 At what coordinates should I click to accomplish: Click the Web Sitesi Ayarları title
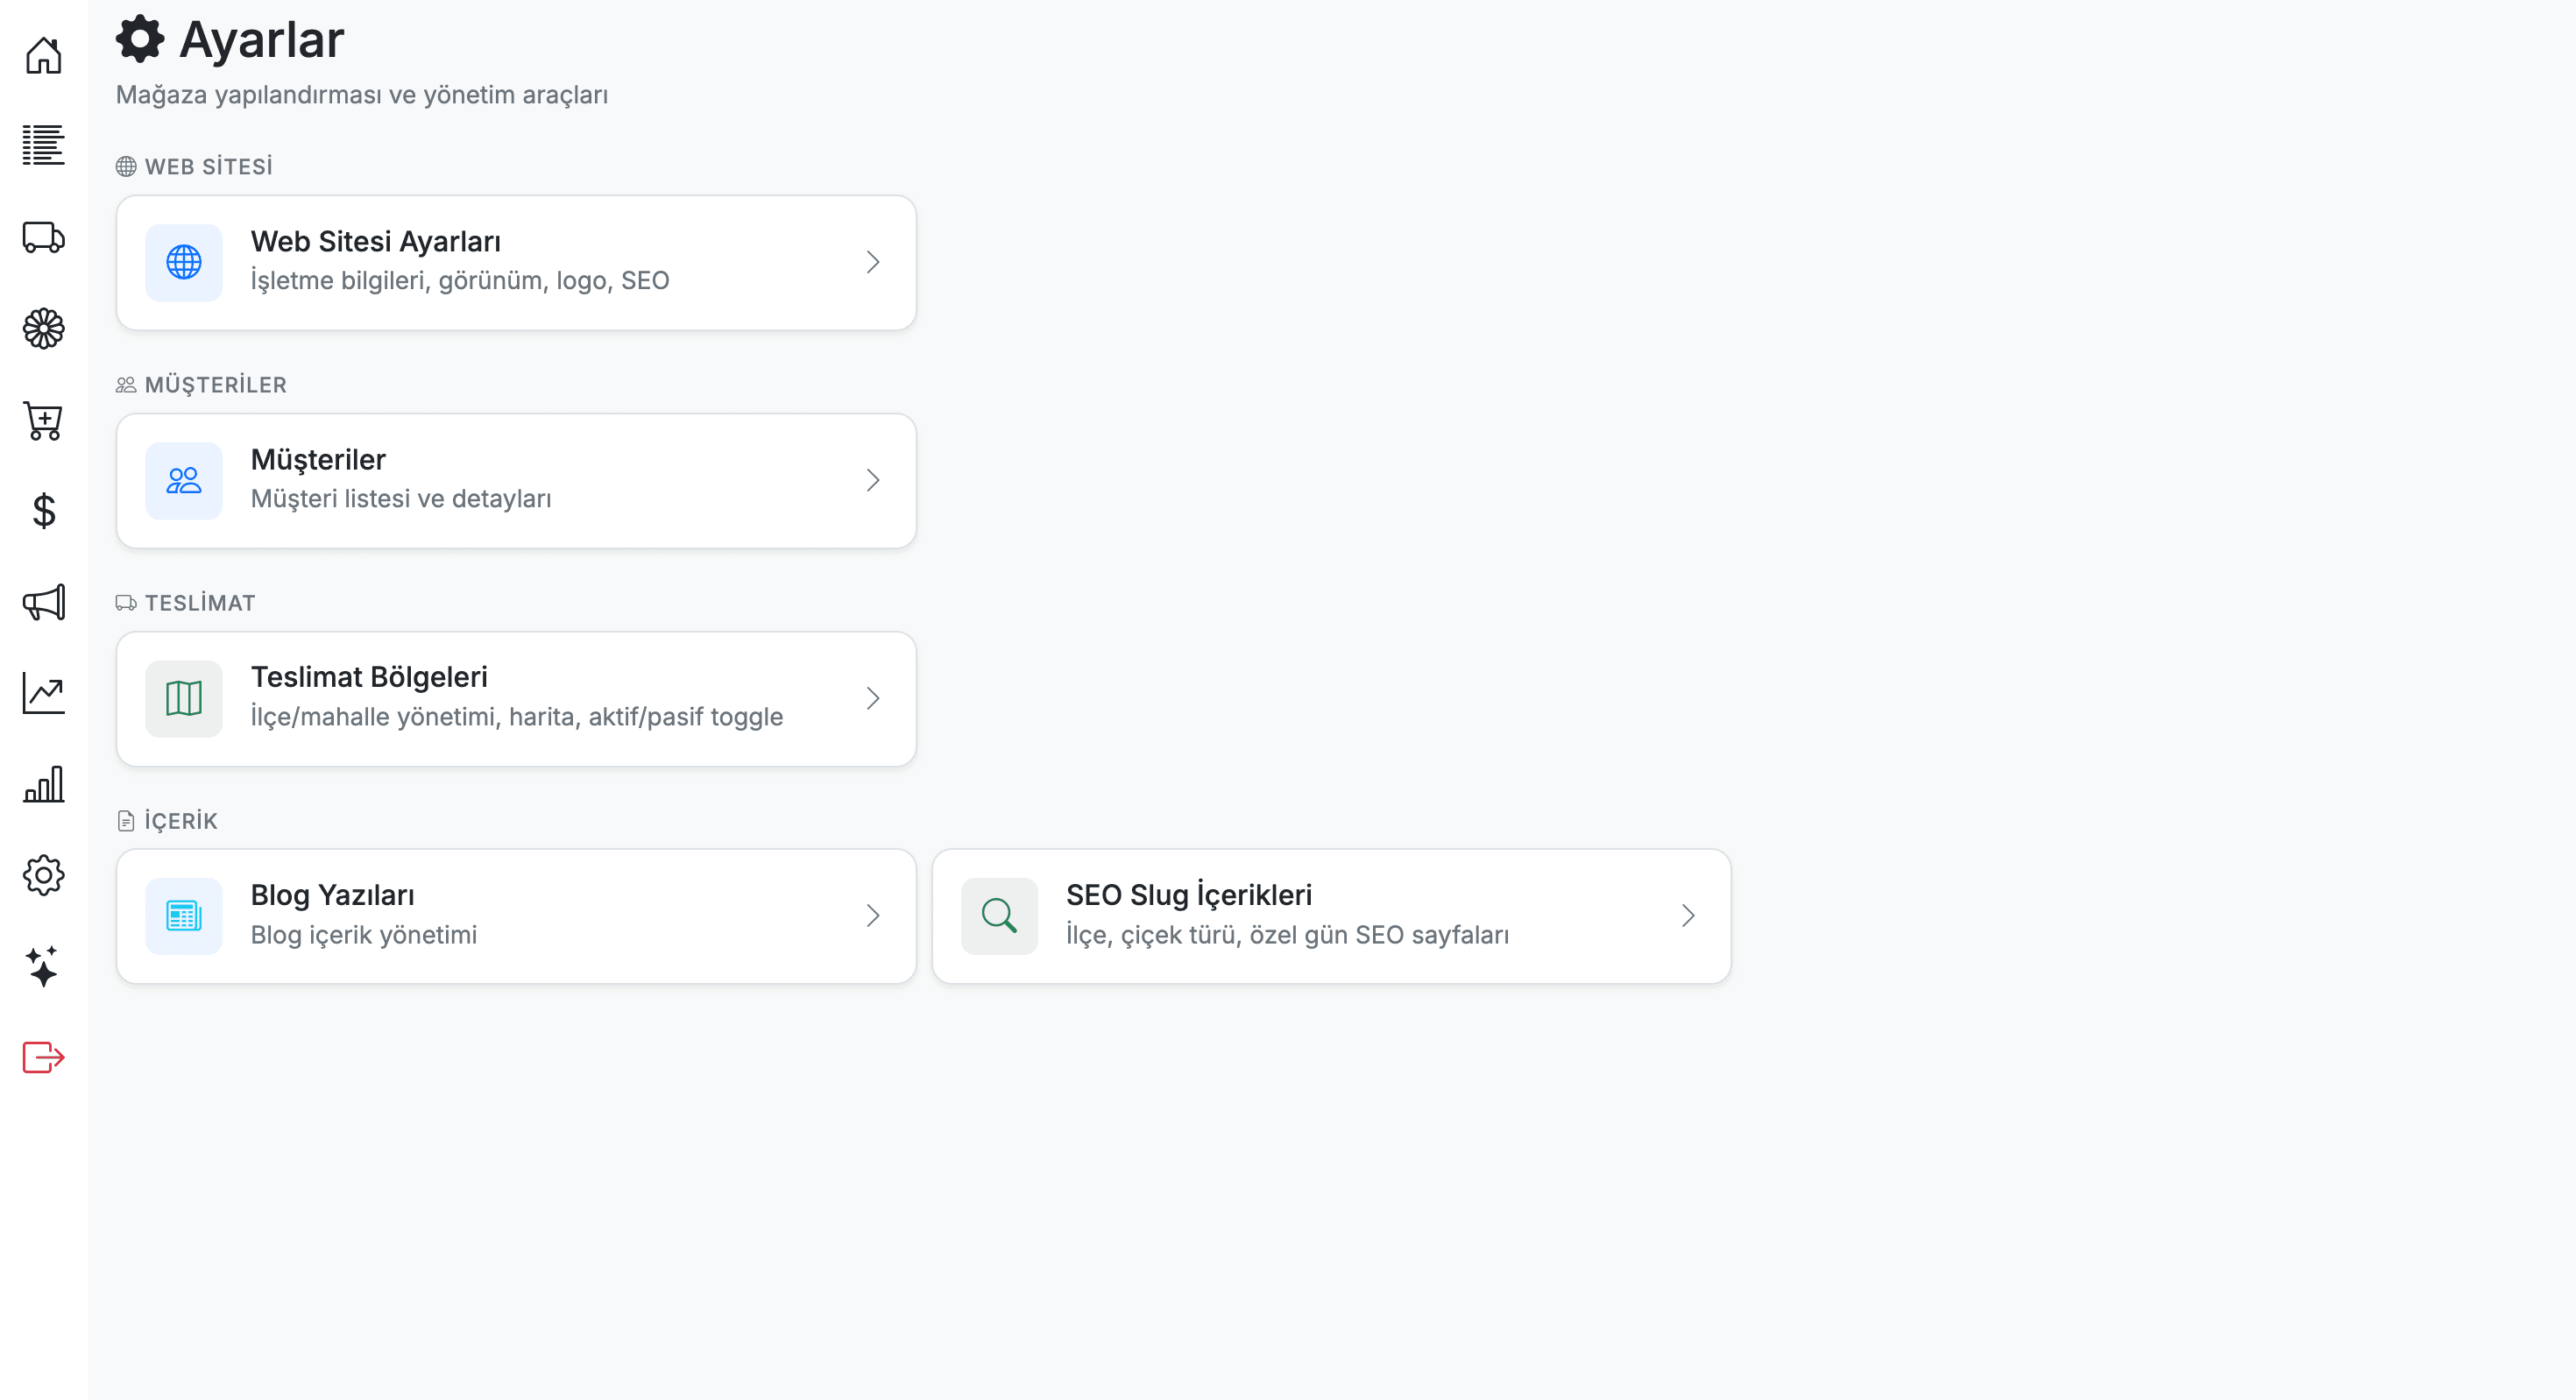click(375, 242)
